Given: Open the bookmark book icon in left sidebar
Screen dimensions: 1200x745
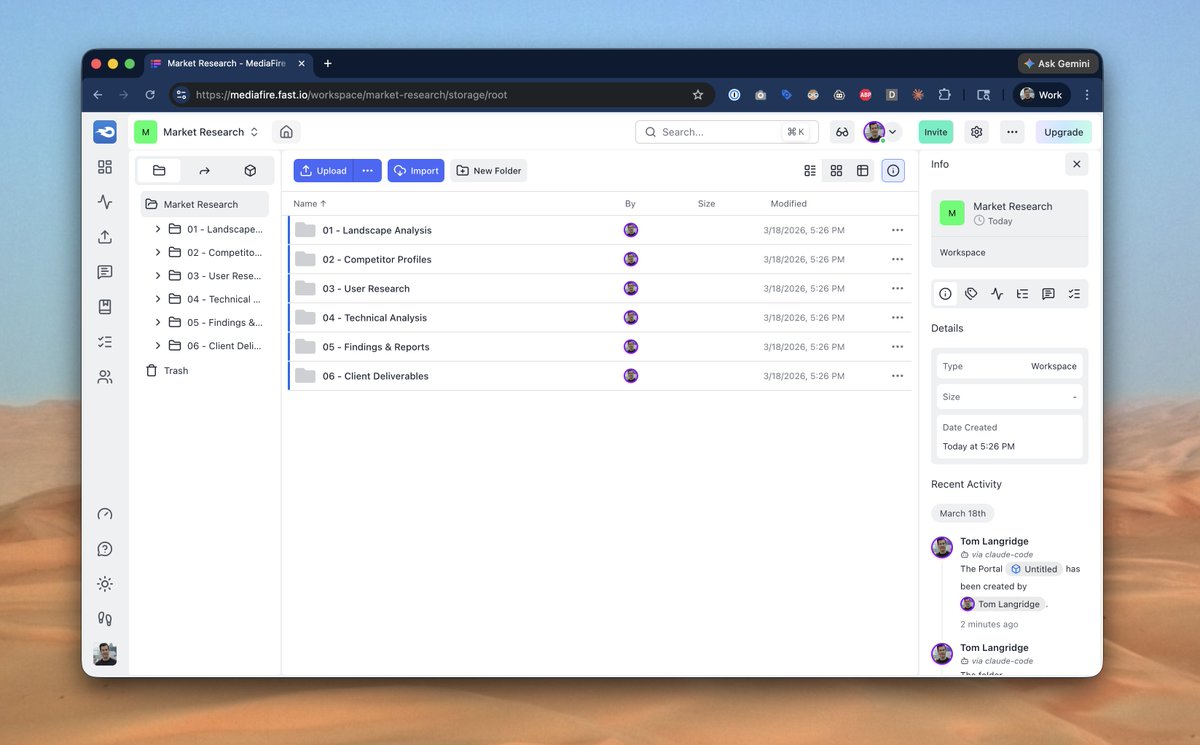Looking at the screenshot, I should 105,307.
